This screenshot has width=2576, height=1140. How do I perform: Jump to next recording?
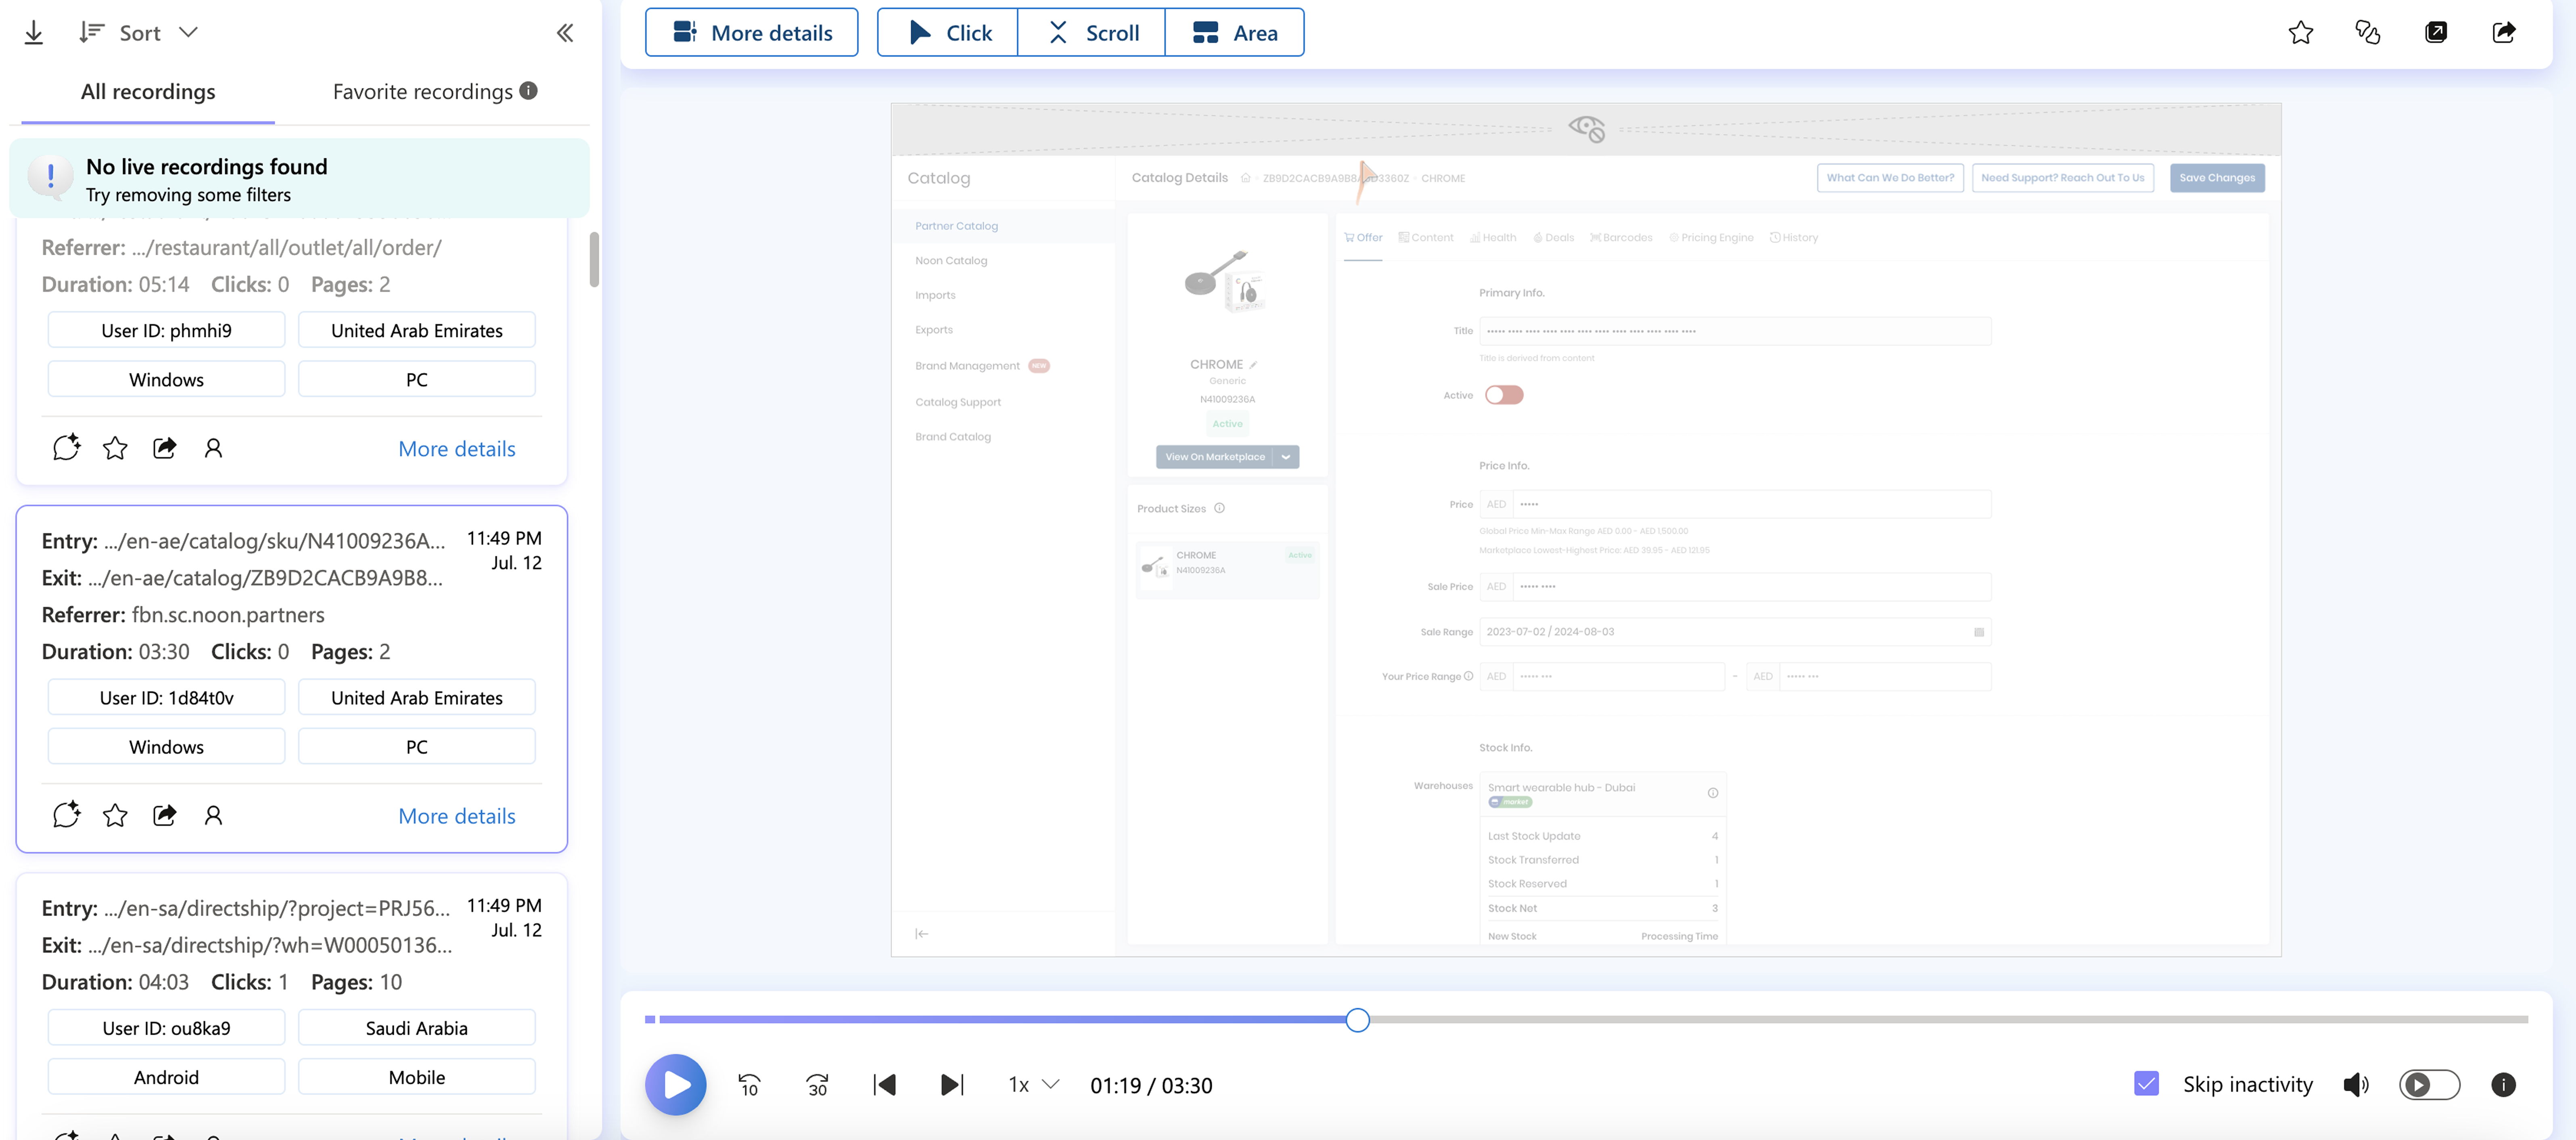[x=952, y=1085]
